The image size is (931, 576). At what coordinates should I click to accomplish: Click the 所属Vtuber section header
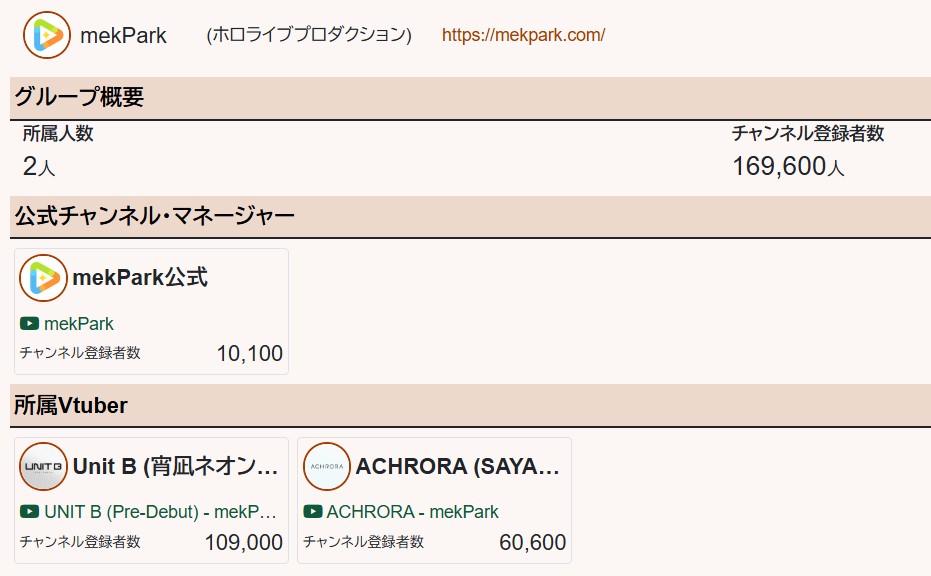470,406
